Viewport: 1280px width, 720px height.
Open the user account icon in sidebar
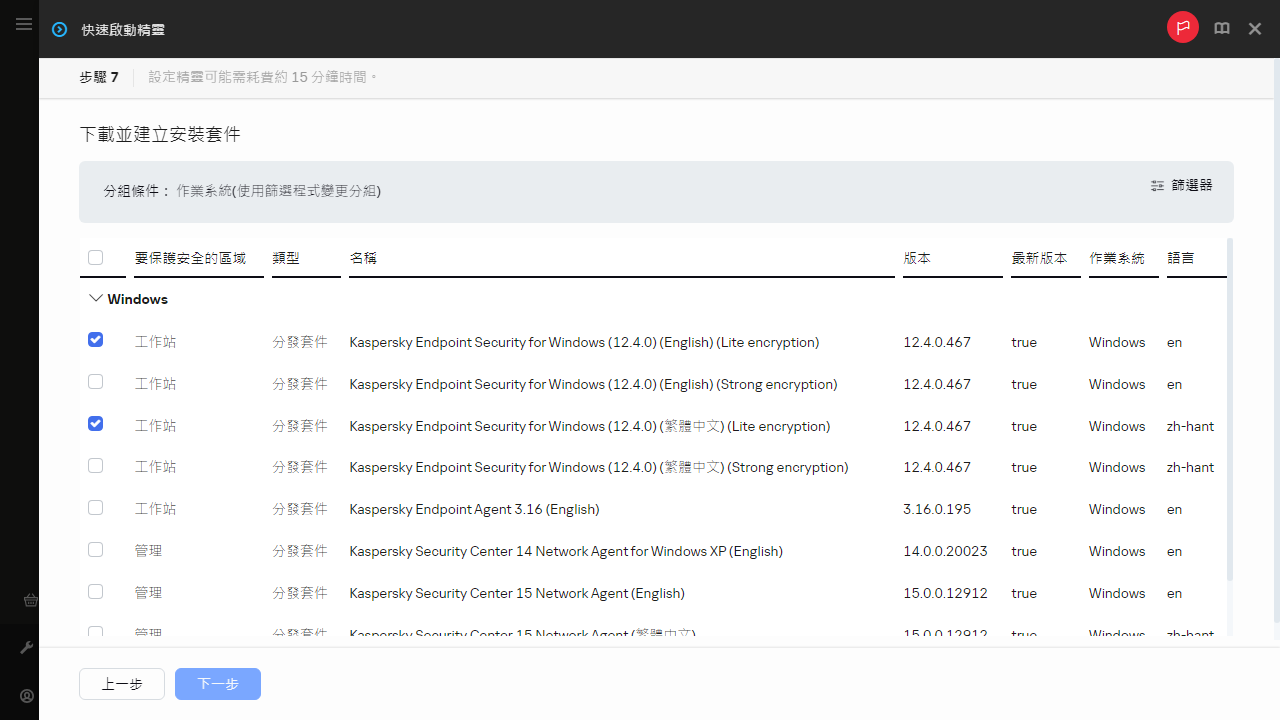tap(27, 696)
